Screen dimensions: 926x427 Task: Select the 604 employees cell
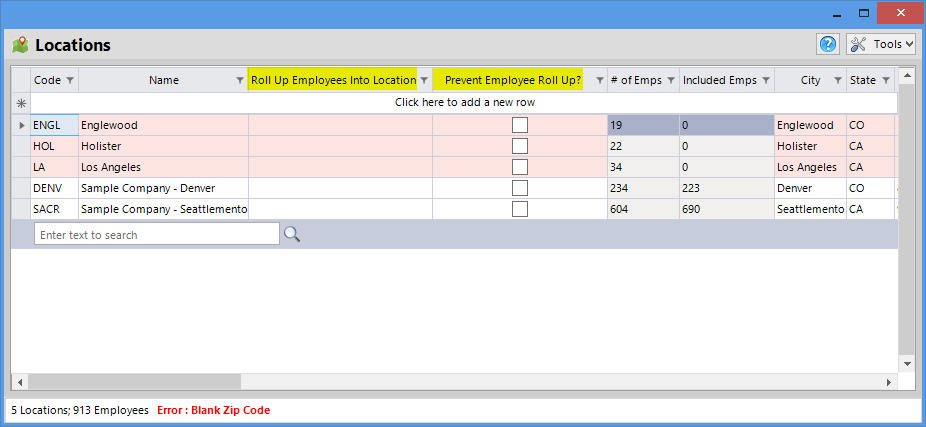[x=643, y=209]
